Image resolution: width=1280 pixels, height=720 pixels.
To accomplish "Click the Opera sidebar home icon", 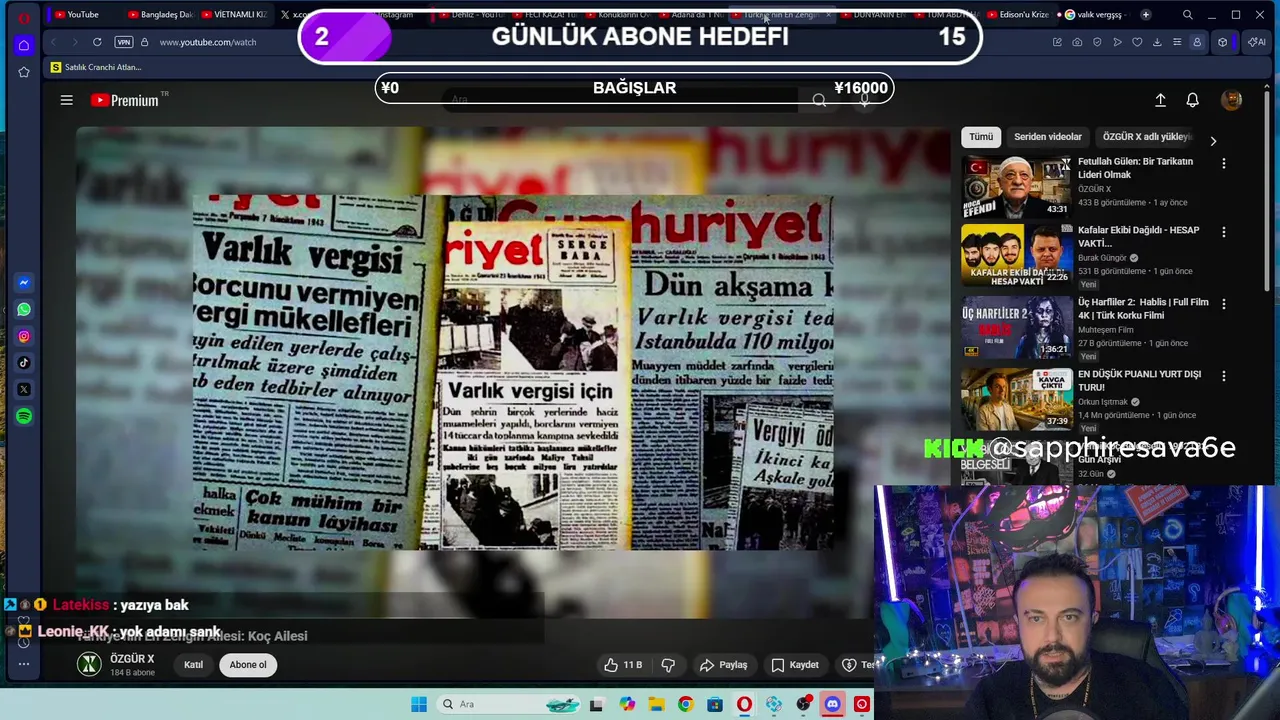I will [x=24, y=45].
